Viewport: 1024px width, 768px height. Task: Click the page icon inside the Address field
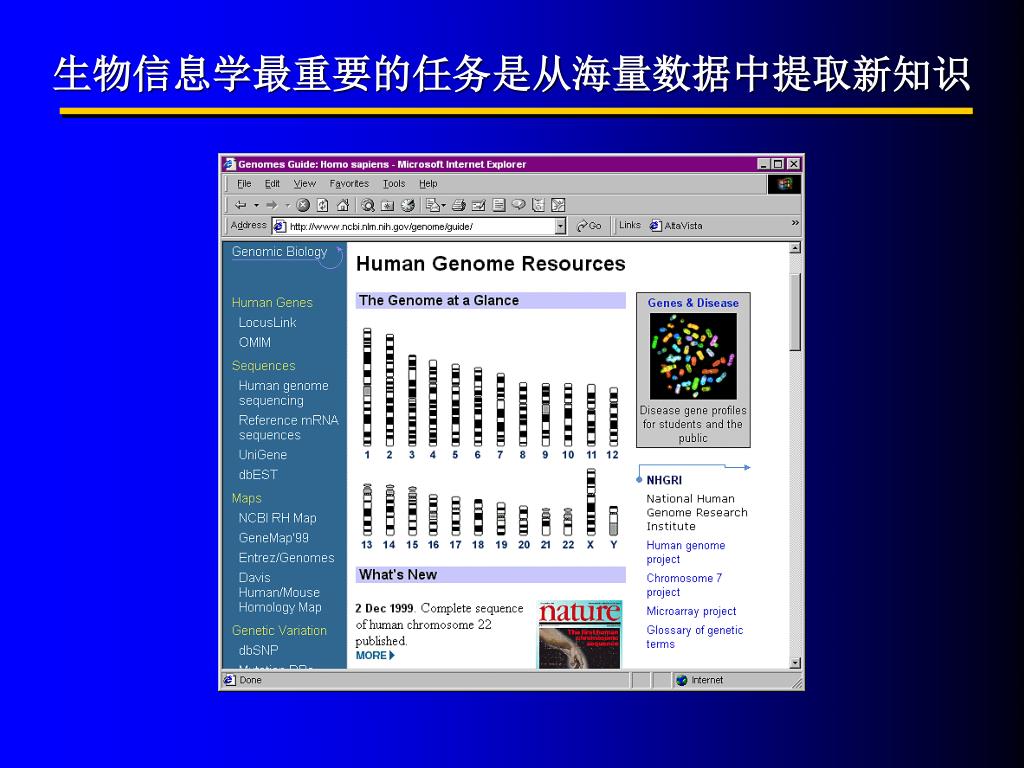280,227
